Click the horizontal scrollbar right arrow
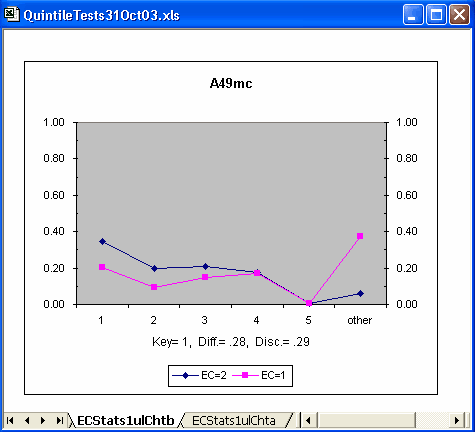Screen dimensions: 475x432 click(x=458, y=421)
